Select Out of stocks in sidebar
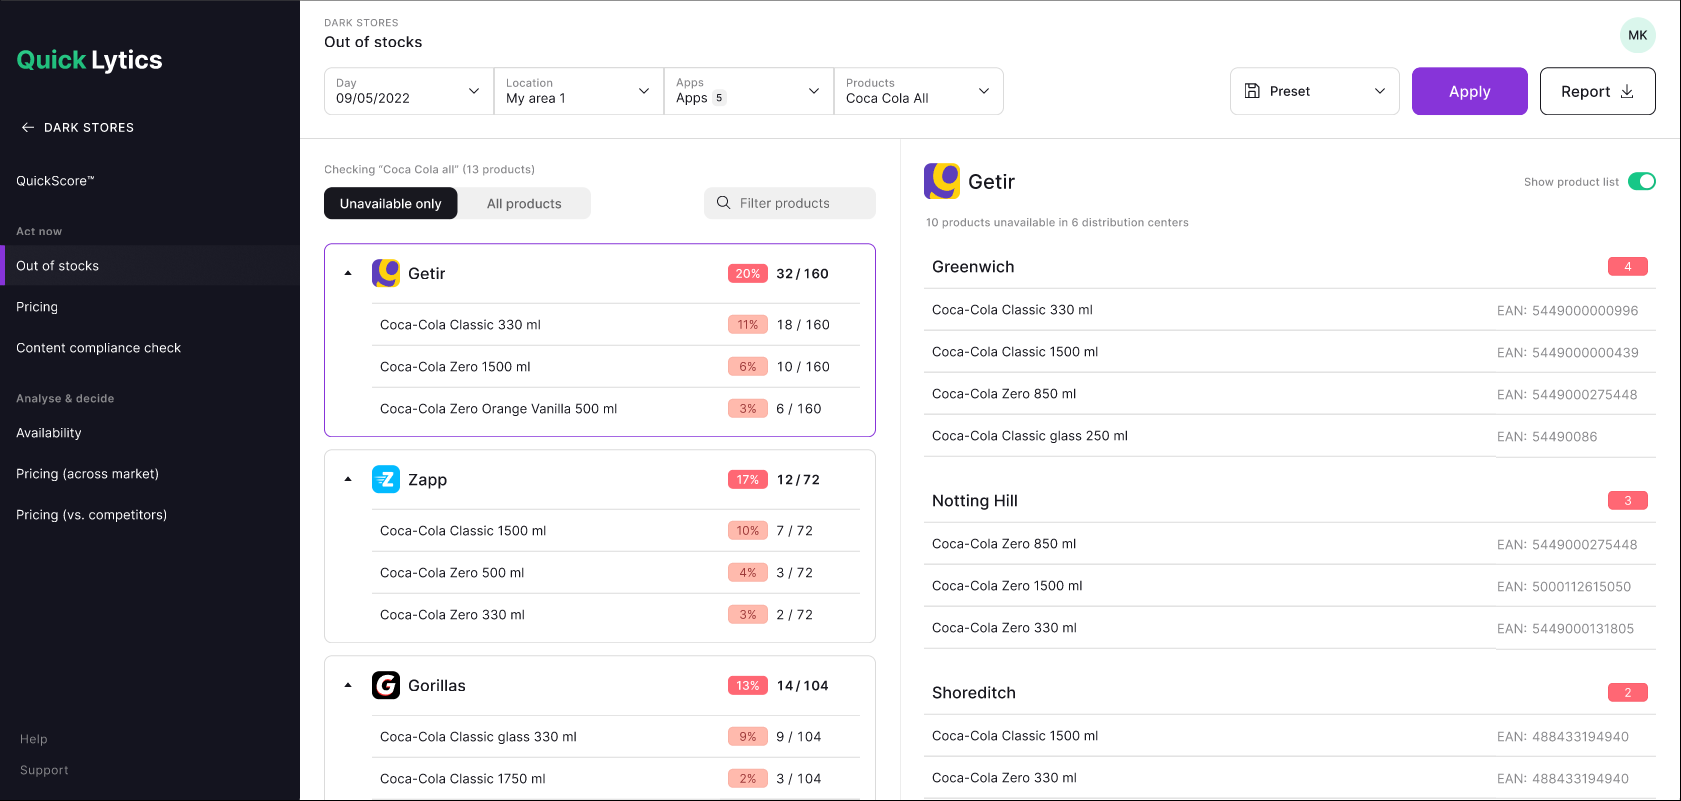The image size is (1681, 801). [x=150, y=266]
